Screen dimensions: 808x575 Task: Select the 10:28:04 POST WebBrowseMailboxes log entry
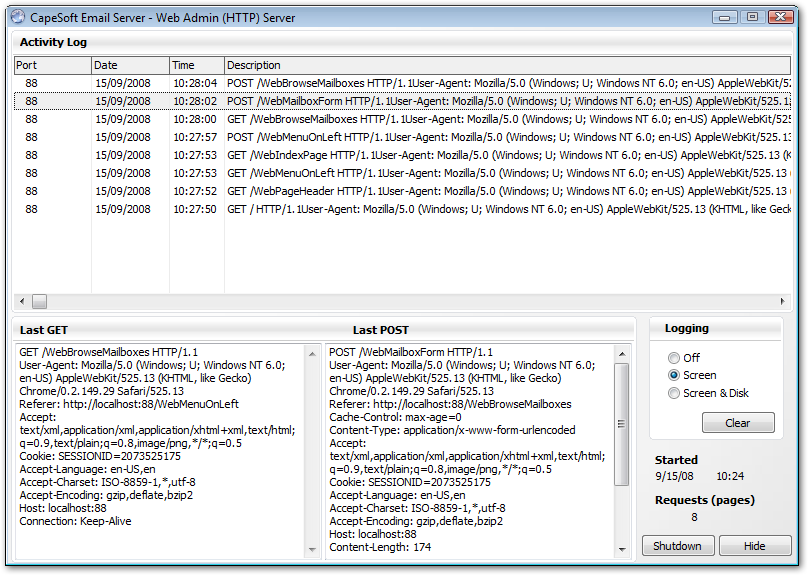tap(400, 83)
